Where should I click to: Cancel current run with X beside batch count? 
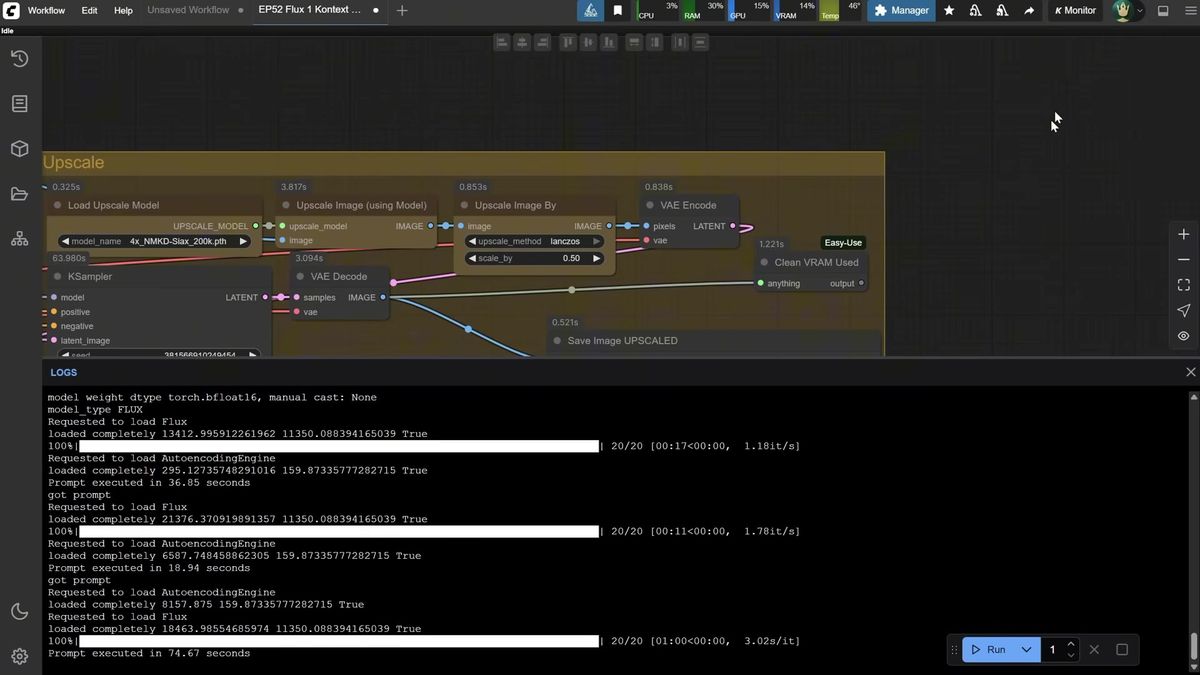[x=1094, y=649]
